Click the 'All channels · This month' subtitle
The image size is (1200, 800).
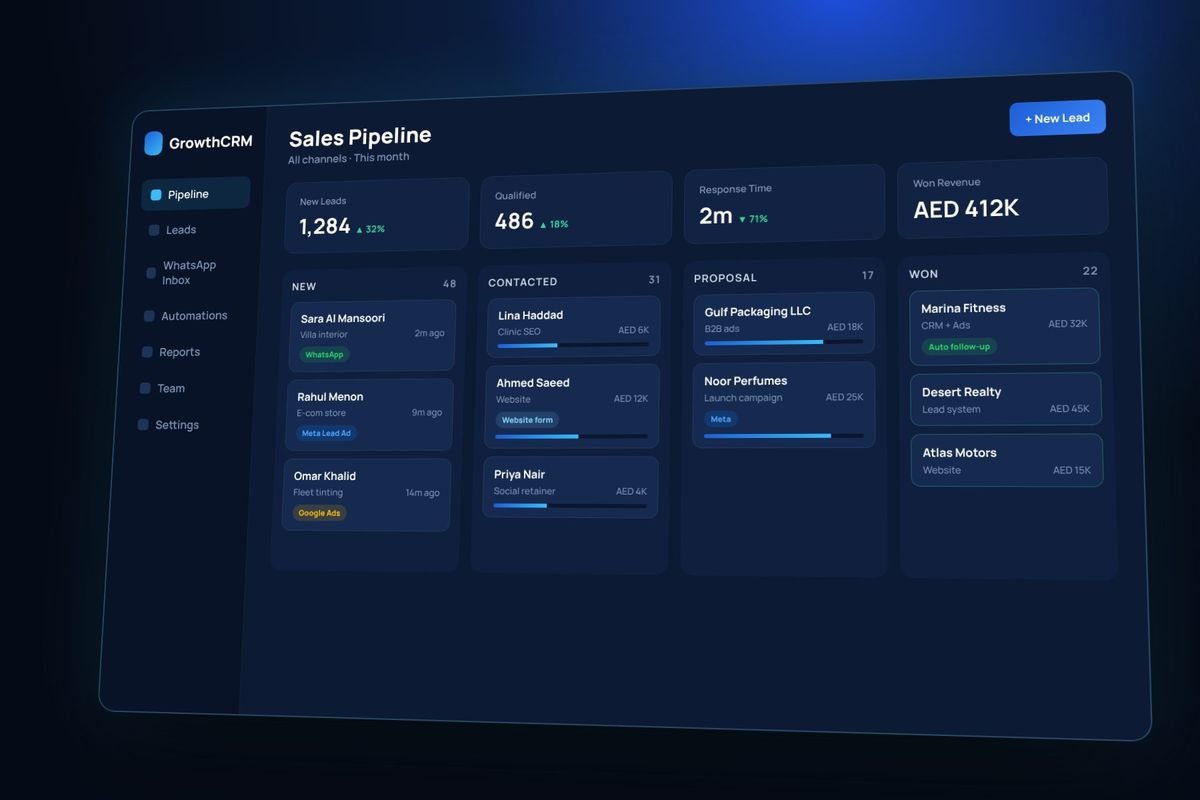tap(348, 158)
